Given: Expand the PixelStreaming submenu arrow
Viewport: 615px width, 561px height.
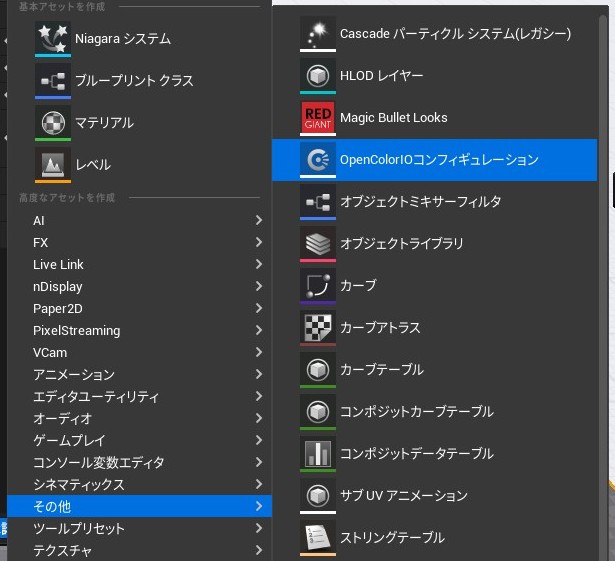Looking at the screenshot, I should click(x=258, y=330).
